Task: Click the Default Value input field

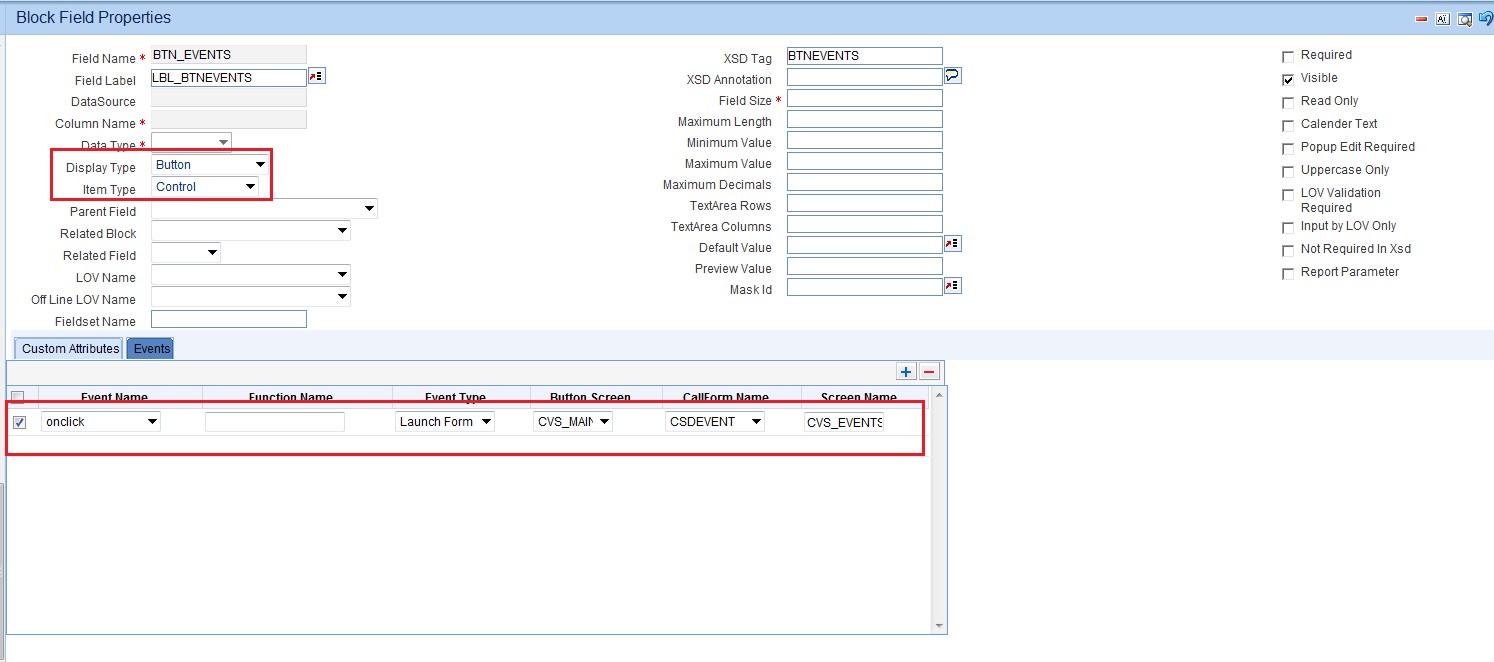Action: point(865,245)
